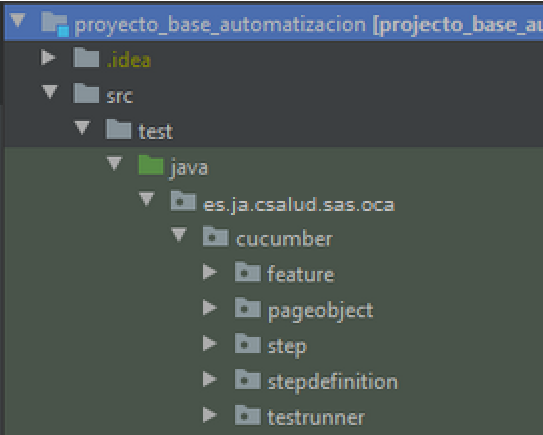Screen dimensions: 543x435
Task: Click the testrunner package icon
Action: (x=248, y=415)
